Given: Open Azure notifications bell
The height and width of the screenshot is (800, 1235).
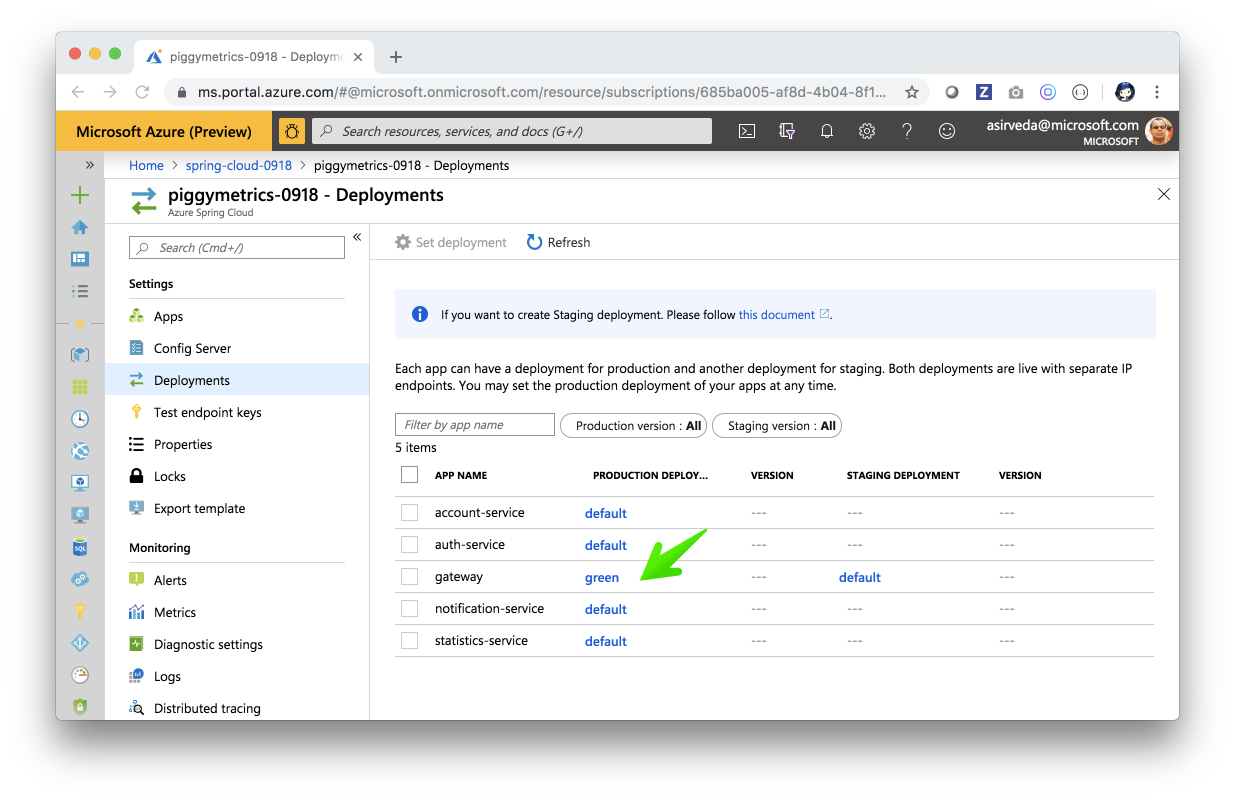Looking at the screenshot, I should [x=827, y=131].
